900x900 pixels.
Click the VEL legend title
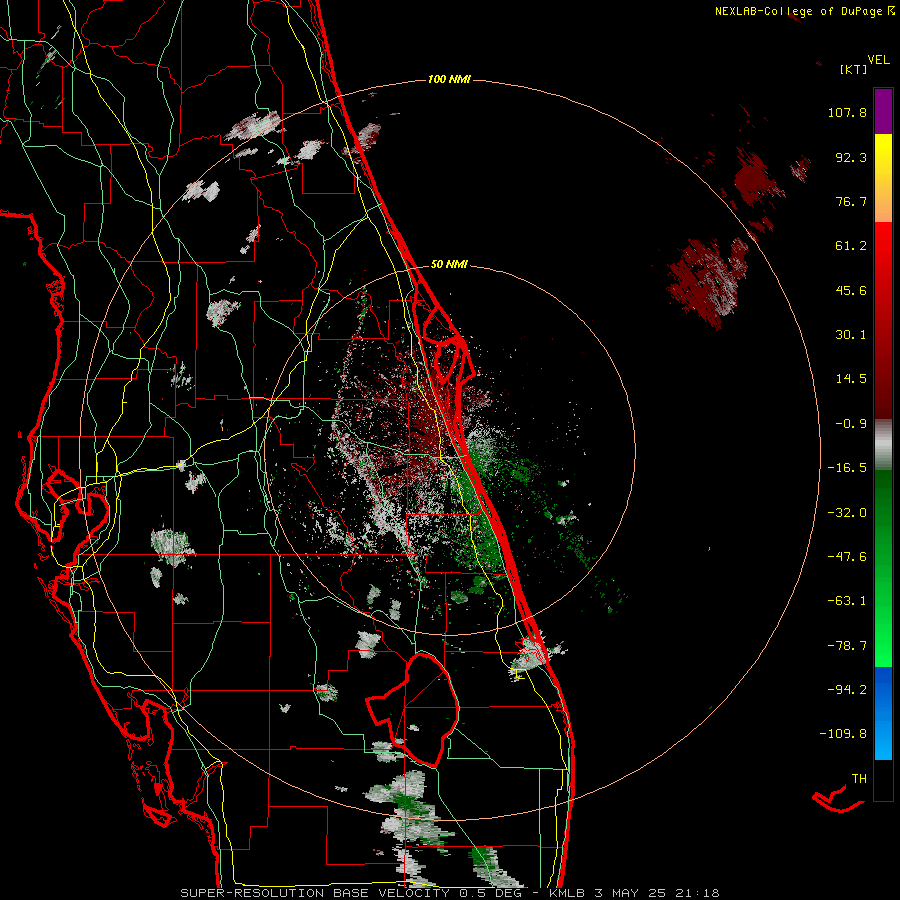(x=878, y=59)
